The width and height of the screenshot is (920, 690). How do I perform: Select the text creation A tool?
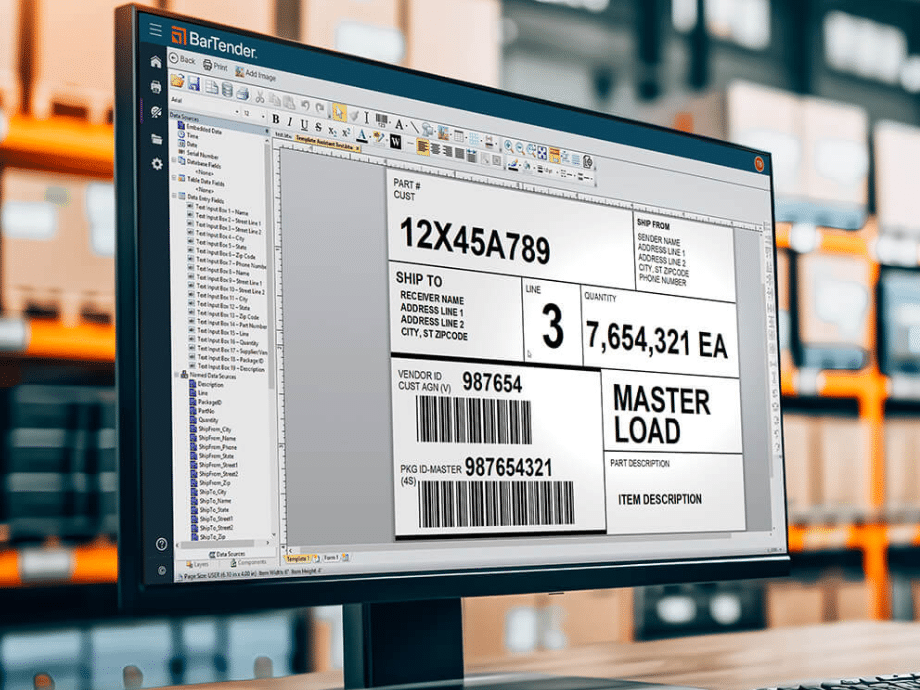click(x=399, y=124)
